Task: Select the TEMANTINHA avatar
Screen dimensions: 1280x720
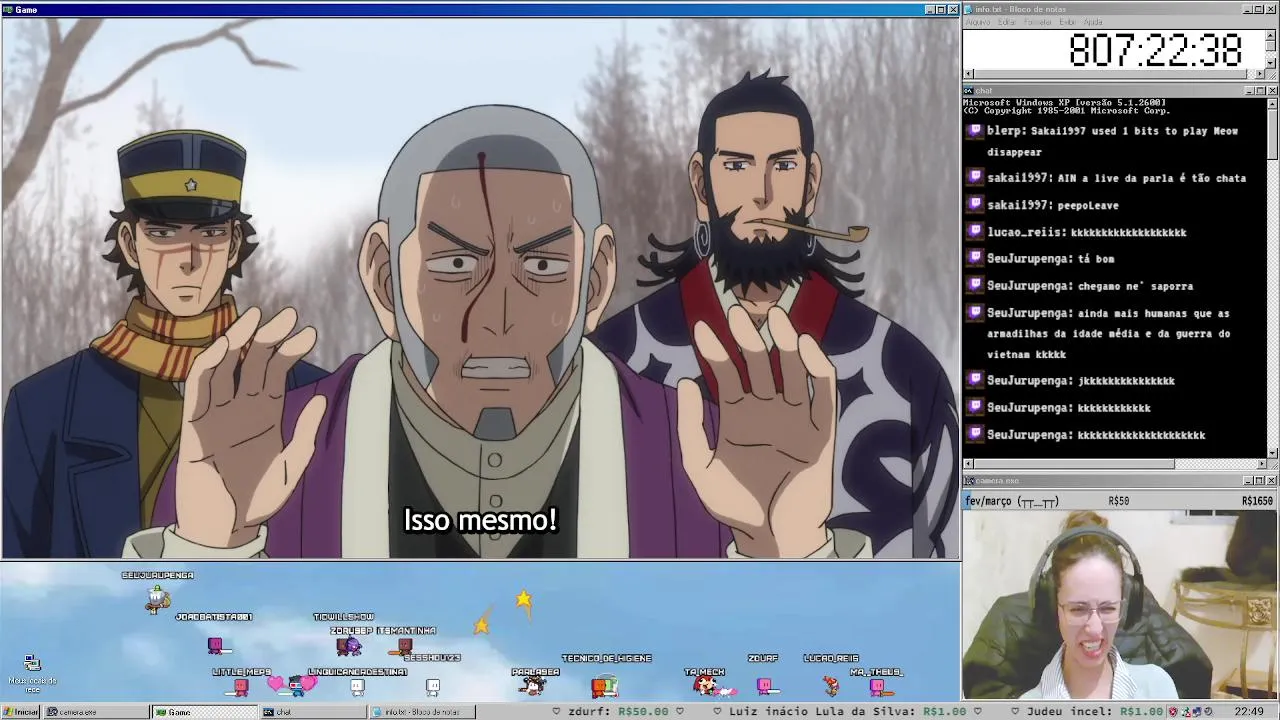Action: [x=404, y=646]
